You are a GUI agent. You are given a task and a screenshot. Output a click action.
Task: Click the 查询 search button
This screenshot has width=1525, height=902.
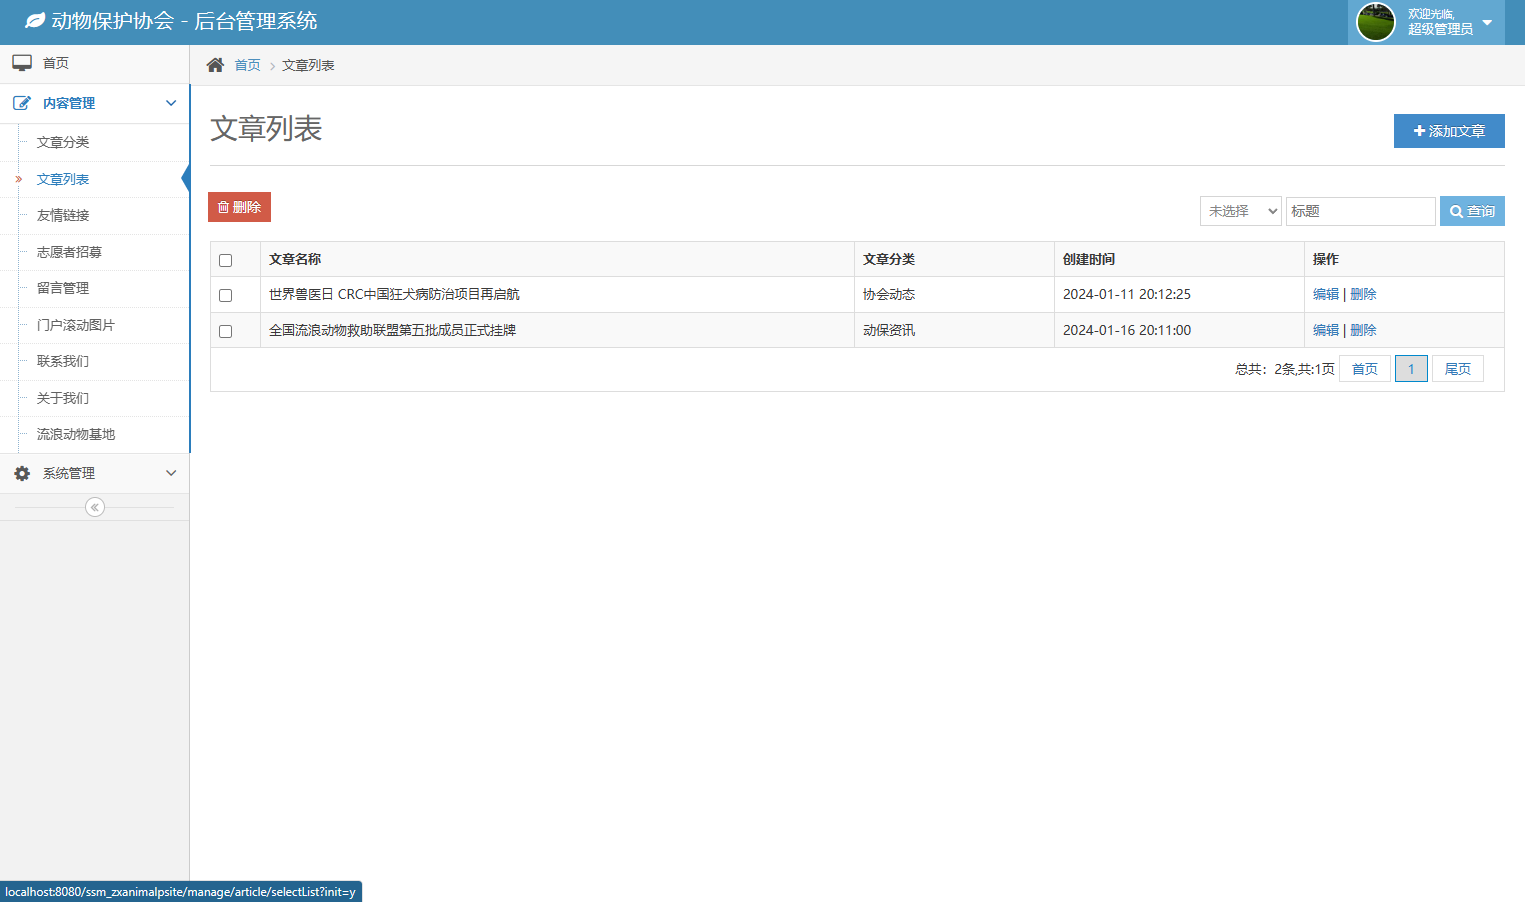tap(1472, 211)
